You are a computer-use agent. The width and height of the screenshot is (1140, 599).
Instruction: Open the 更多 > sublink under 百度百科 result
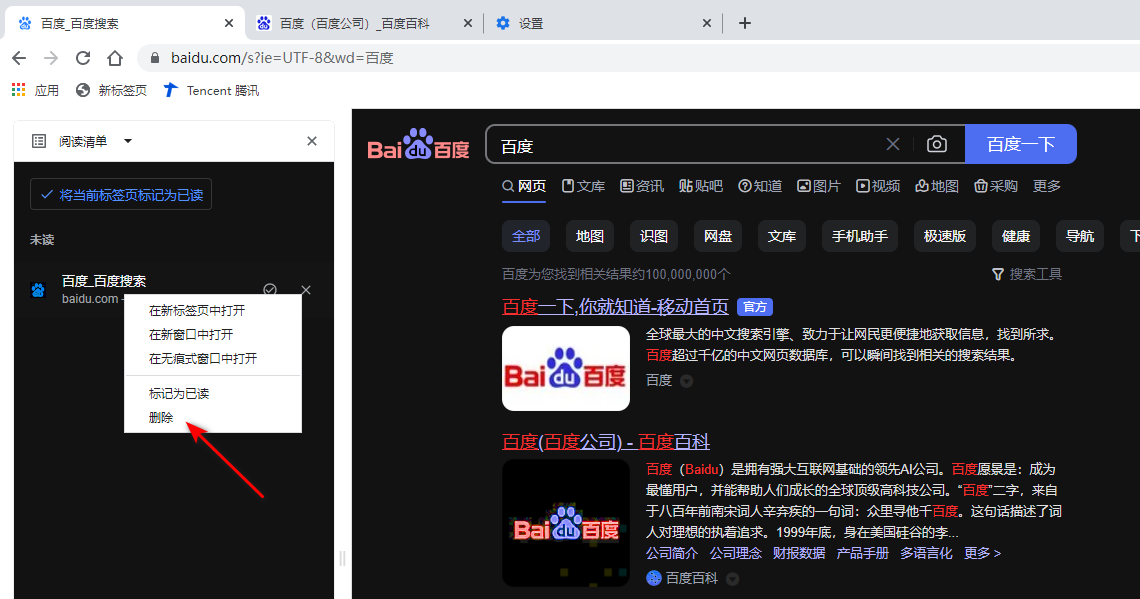click(x=982, y=553)
